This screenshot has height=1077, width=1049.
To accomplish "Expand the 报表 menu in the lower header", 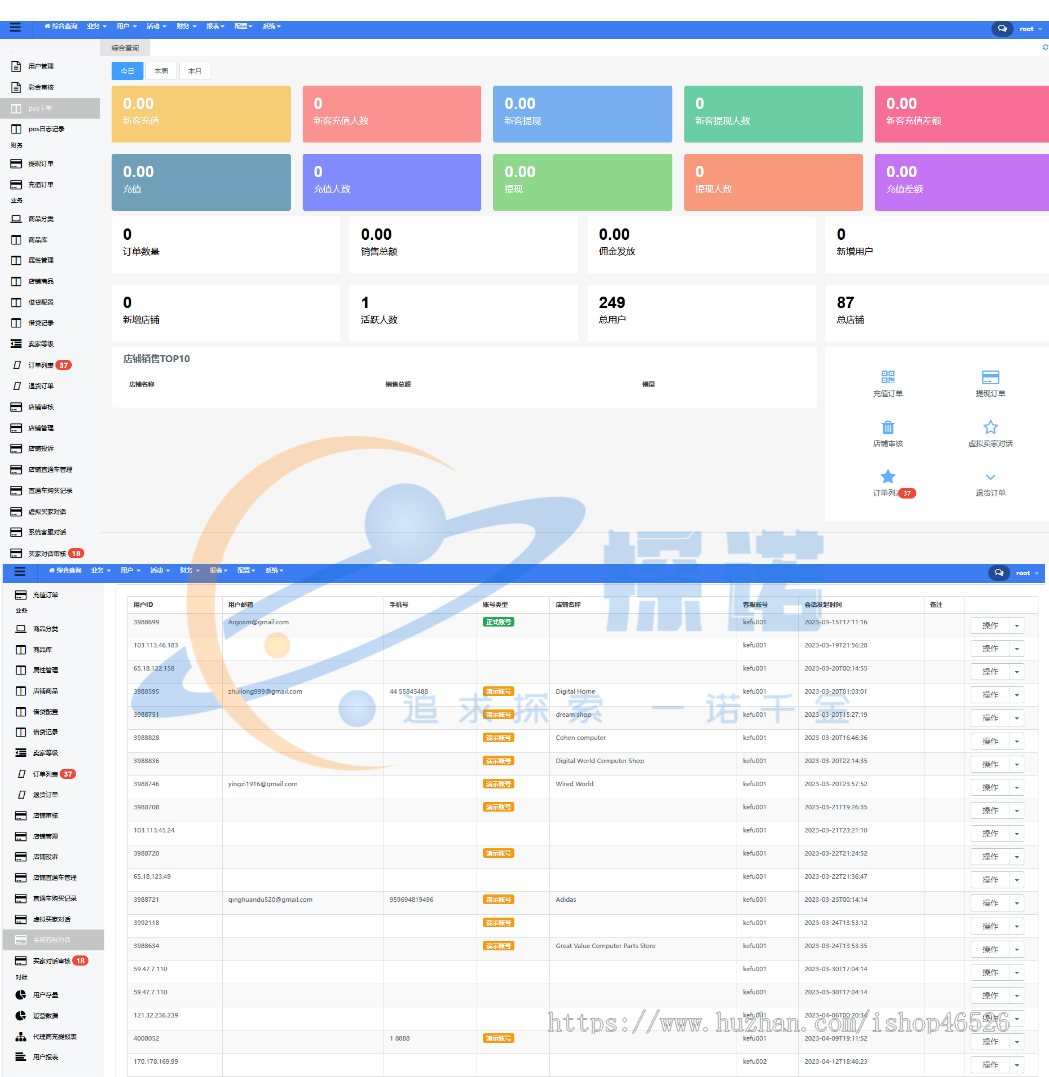I will 218,571.
